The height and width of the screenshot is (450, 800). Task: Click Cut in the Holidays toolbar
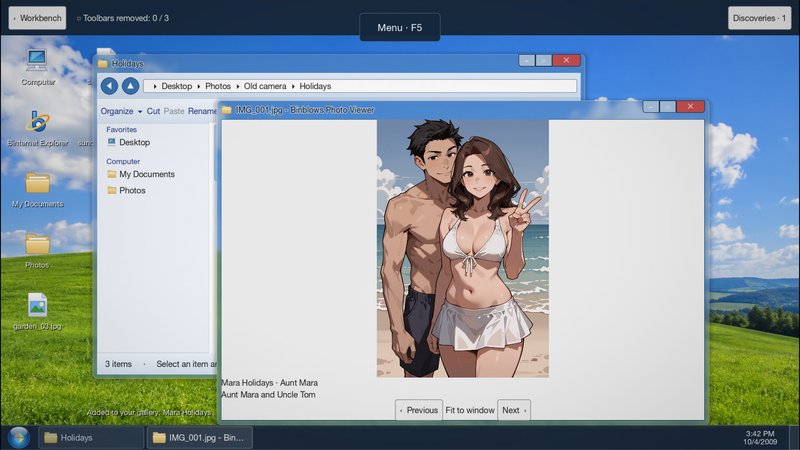pos(153,111)
